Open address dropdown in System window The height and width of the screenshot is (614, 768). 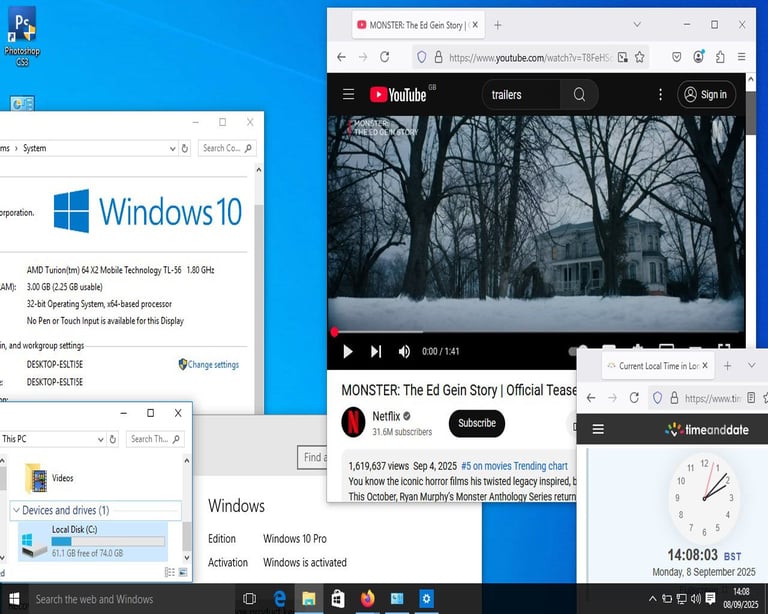pyautogui.click(x=172, y=148)
